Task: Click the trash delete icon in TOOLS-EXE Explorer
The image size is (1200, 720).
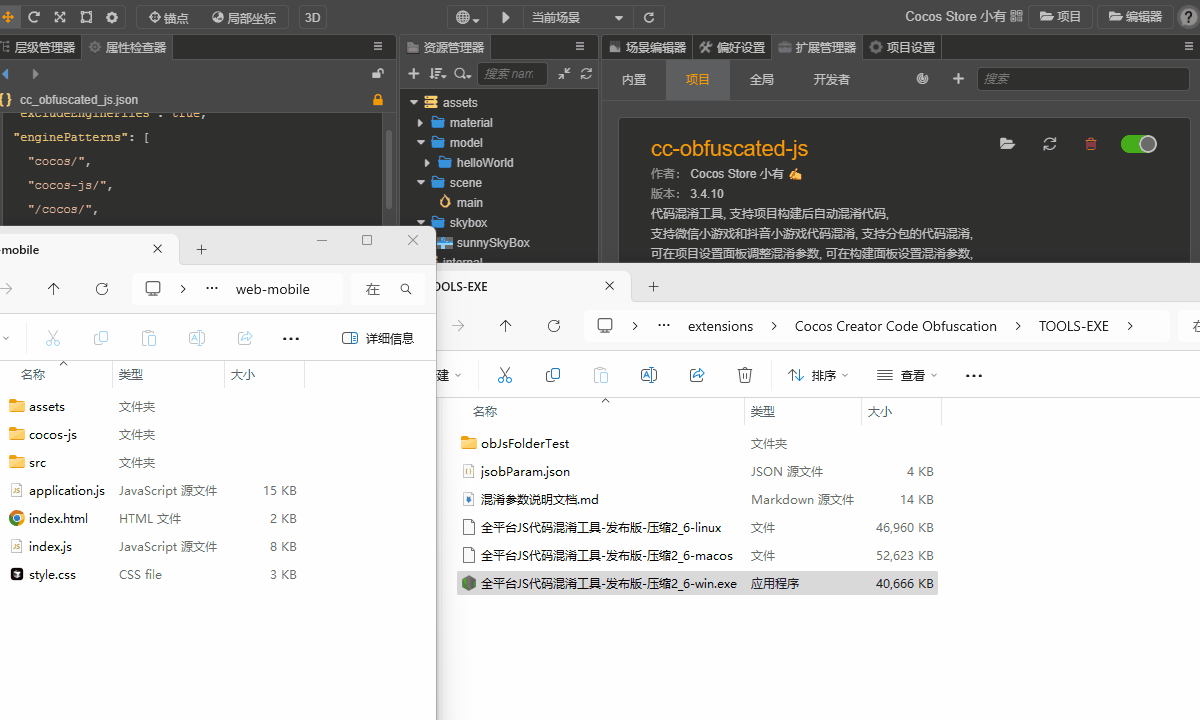Action: tap(745, 375)
